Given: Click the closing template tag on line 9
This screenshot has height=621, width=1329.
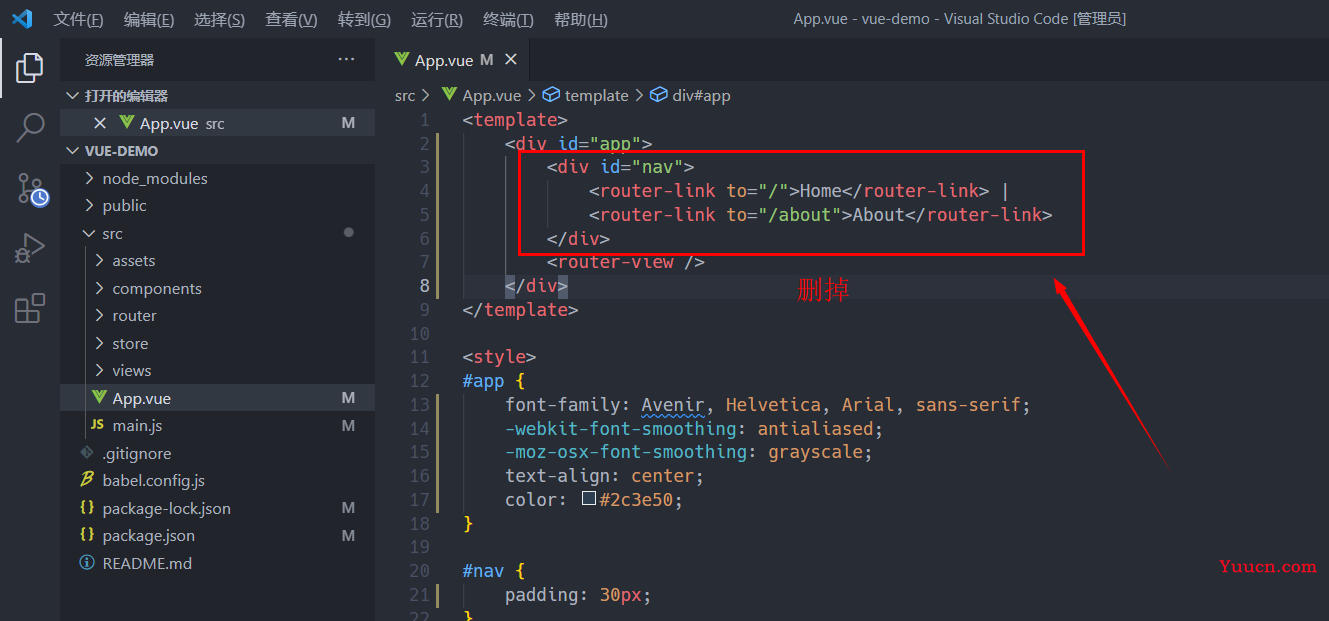Looking at the screenshot, I should (x=520, y=310).
